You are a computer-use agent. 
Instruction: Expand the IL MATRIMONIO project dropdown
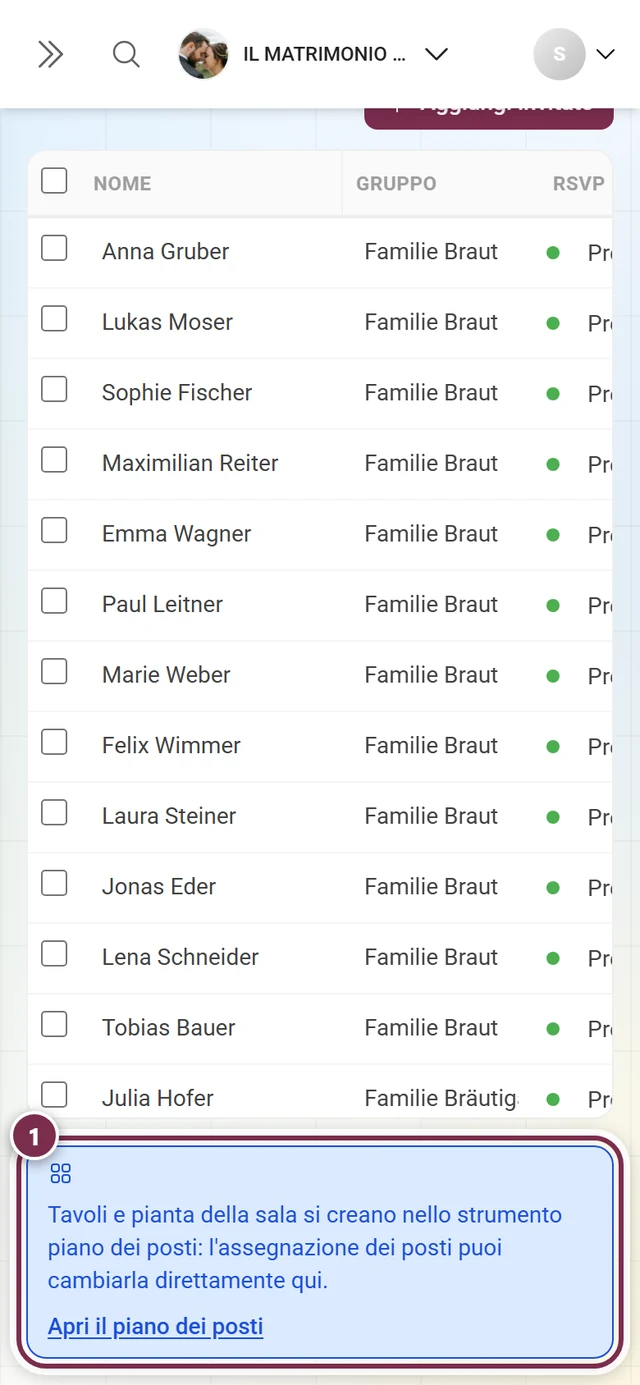point(436,54)
